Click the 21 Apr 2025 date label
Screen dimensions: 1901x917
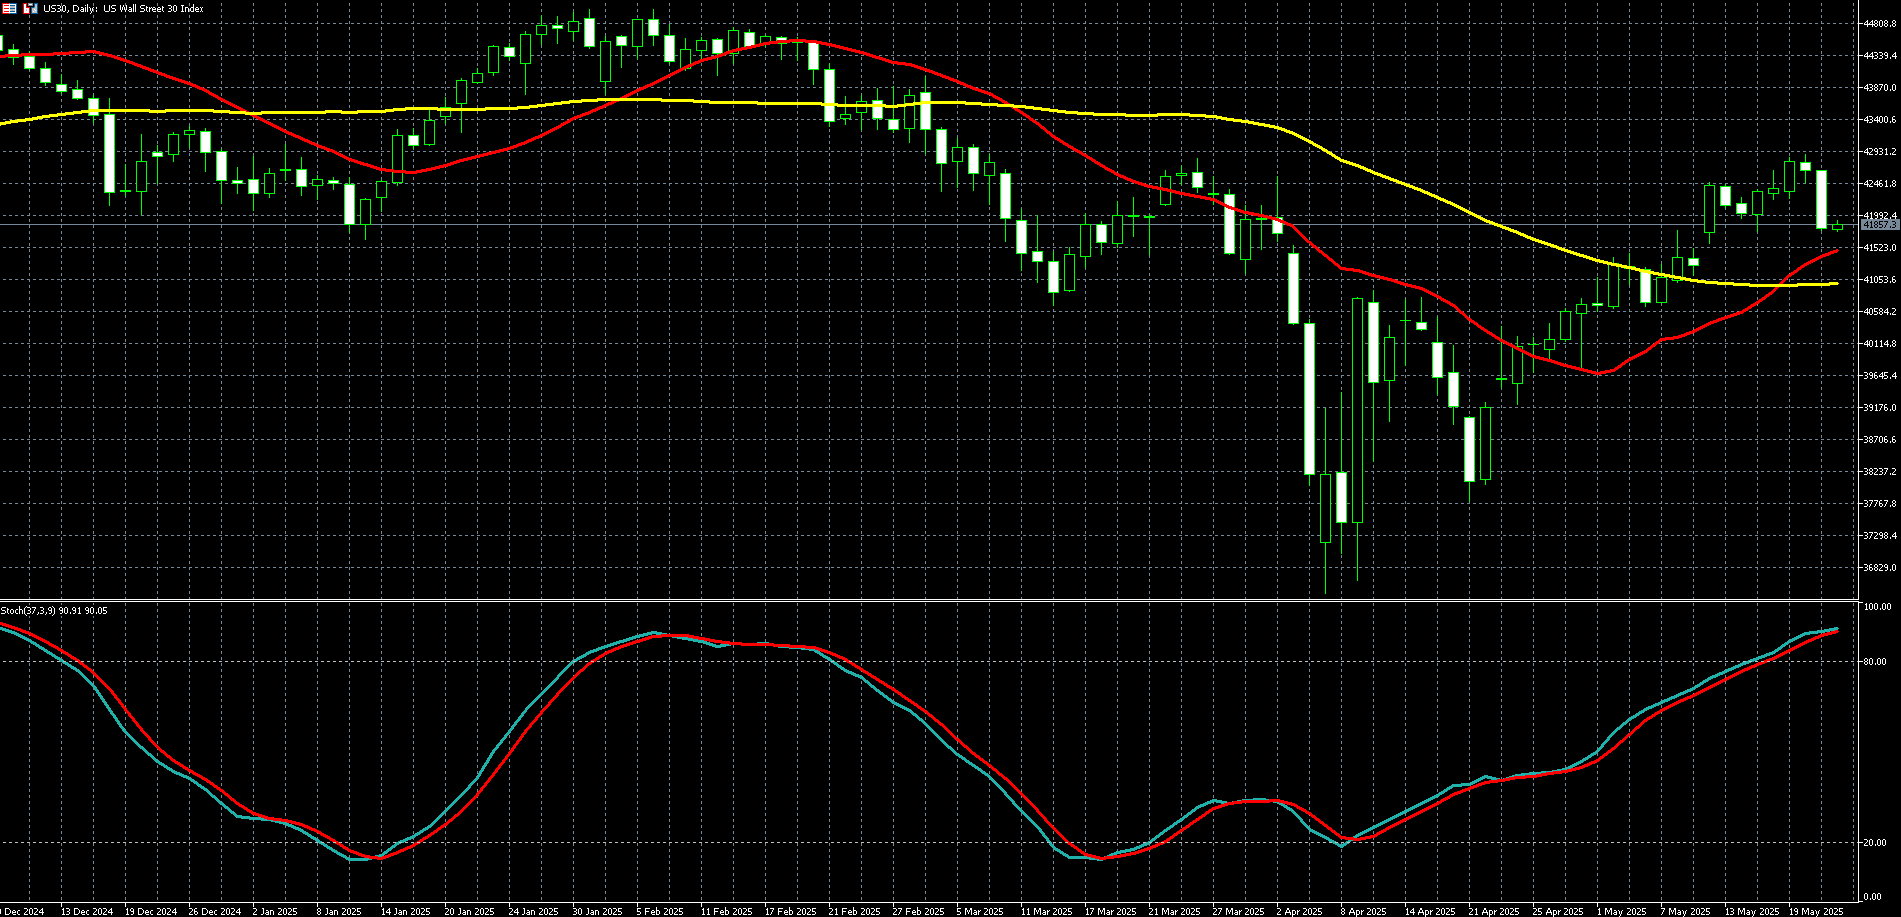(1494, 911)
